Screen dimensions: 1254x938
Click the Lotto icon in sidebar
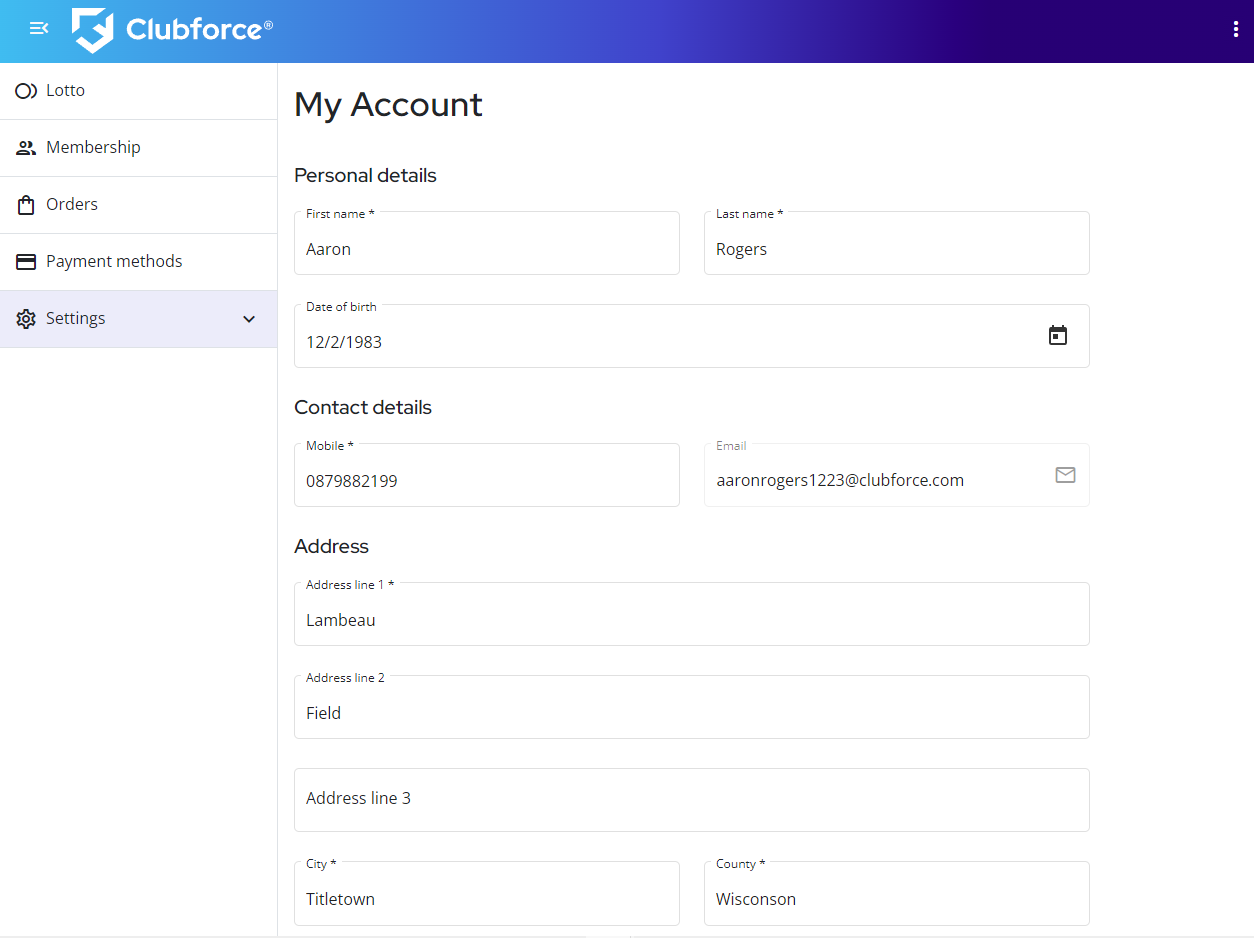point(26,91)
